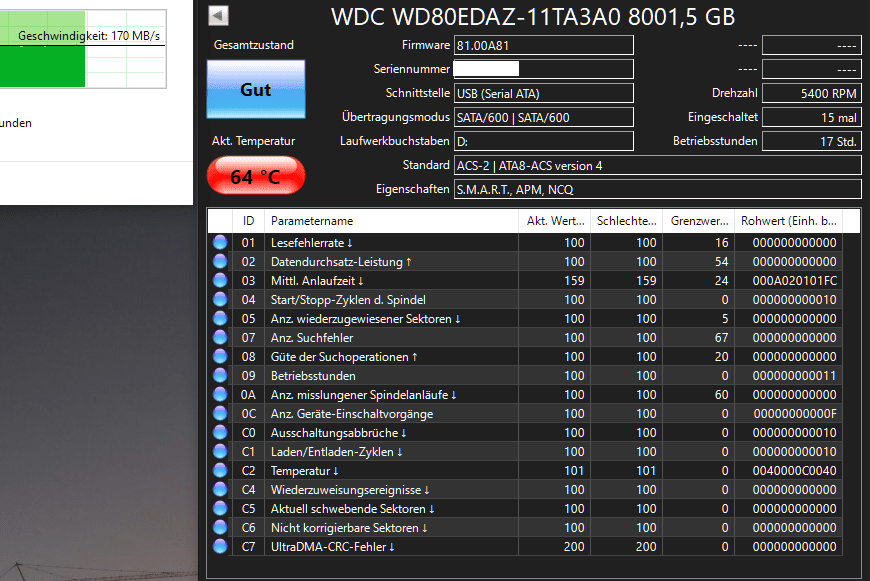Screen dimensions: 870x581
Task: Click the 64 °C temperature button
Action: coord(256,176)
